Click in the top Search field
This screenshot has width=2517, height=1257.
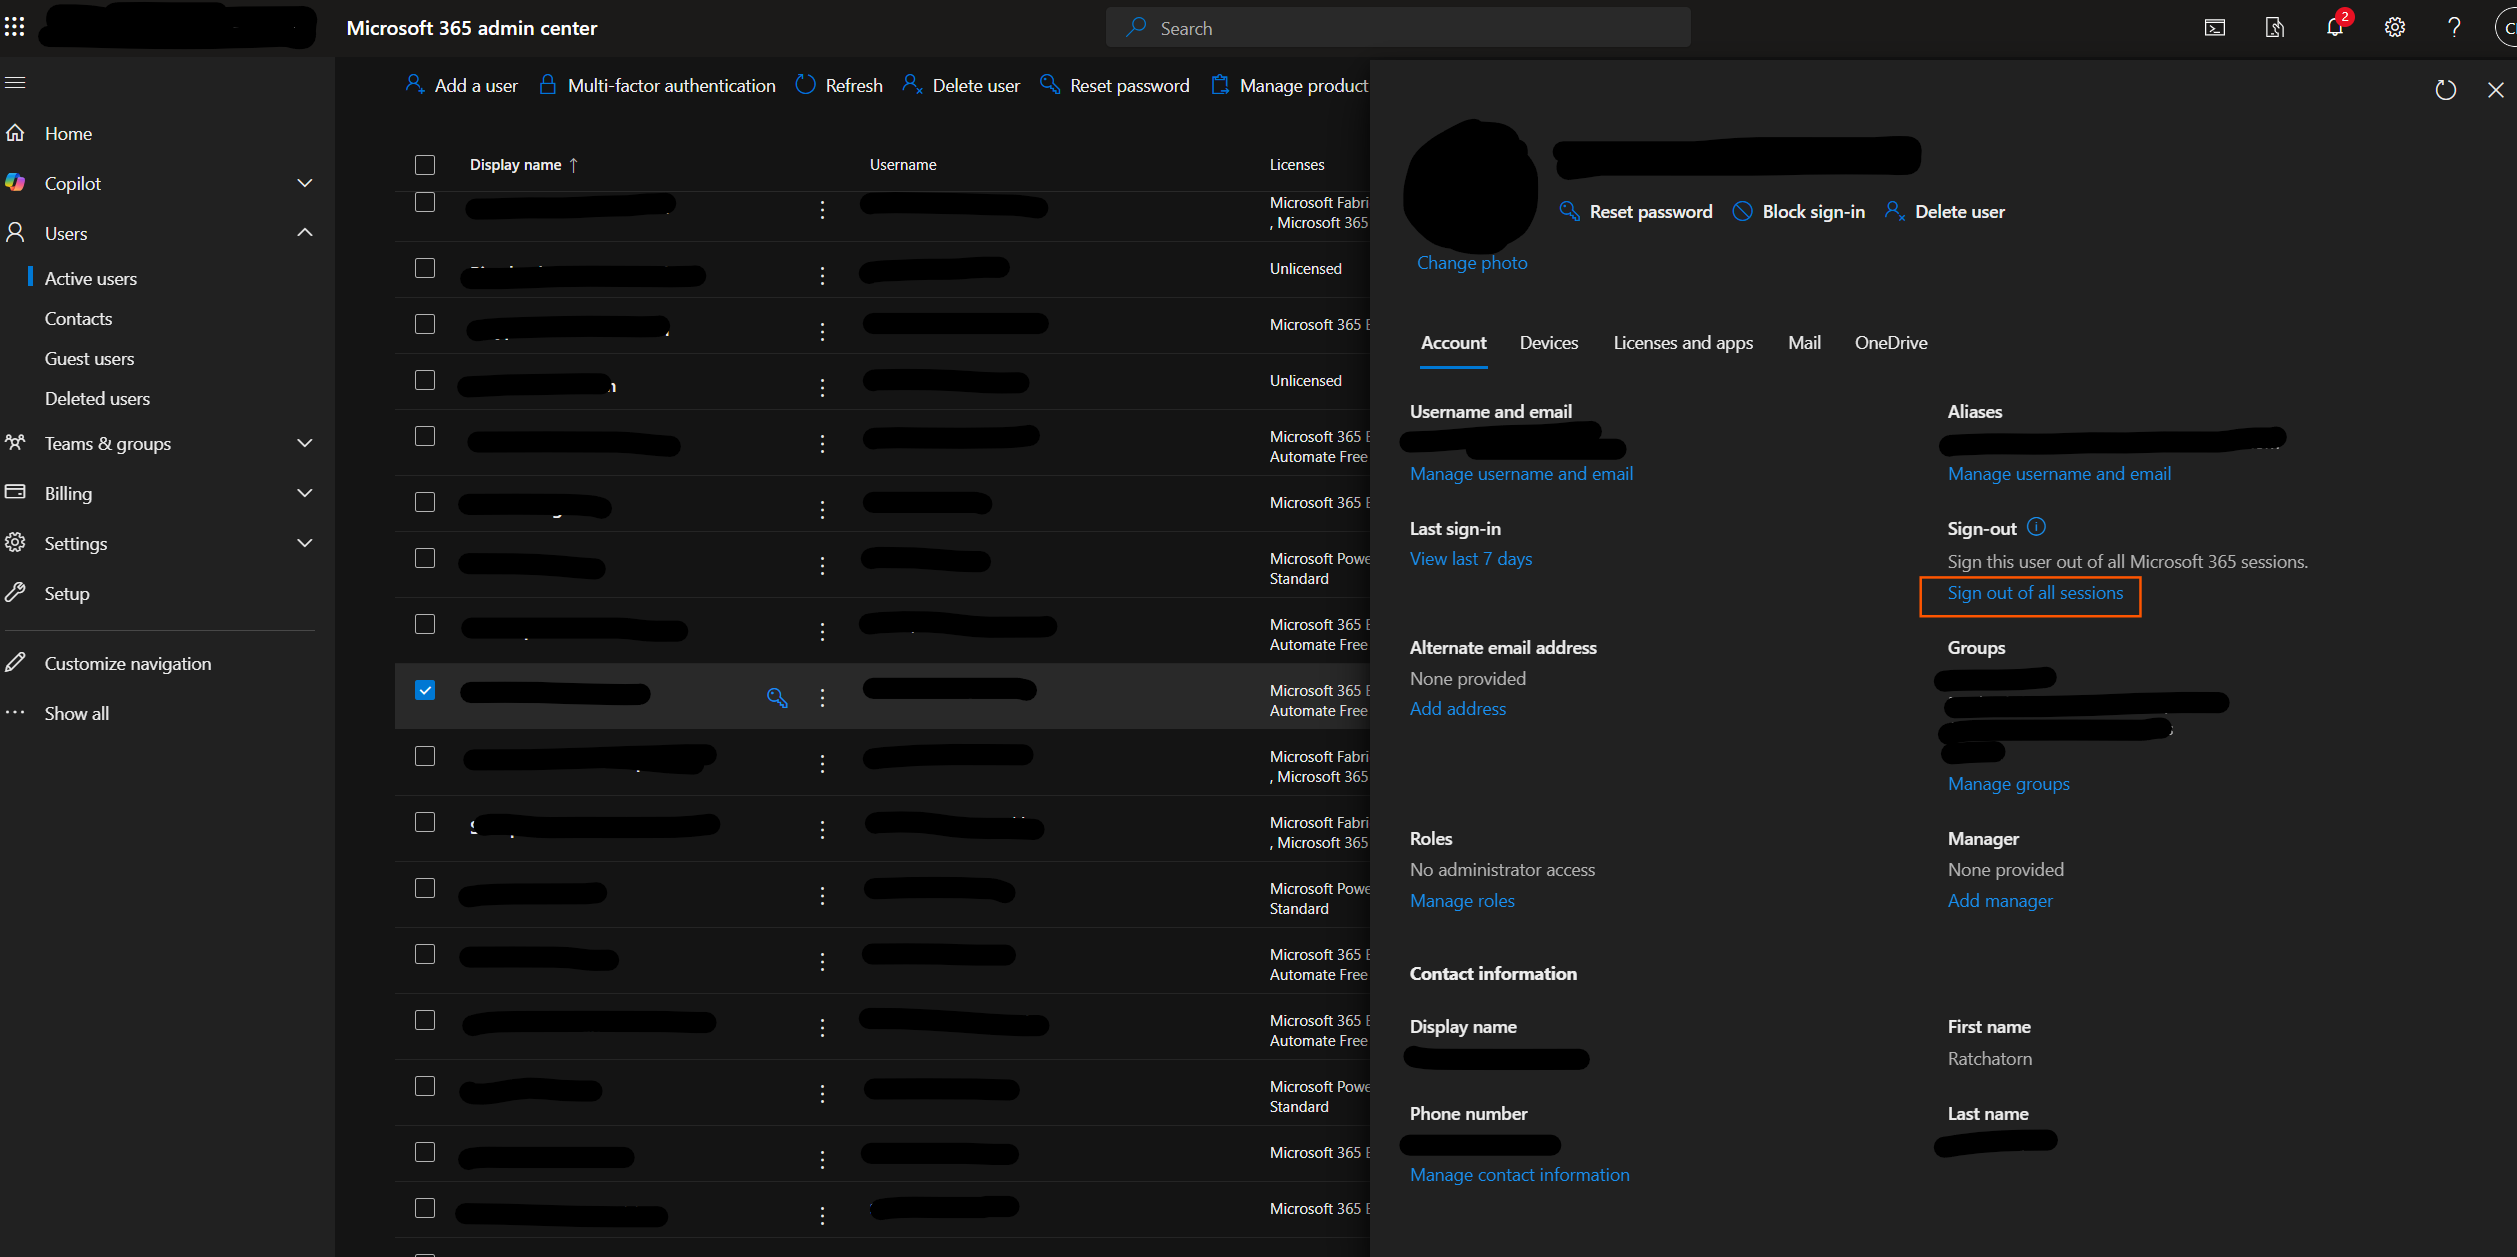[x=1398, y=28]
